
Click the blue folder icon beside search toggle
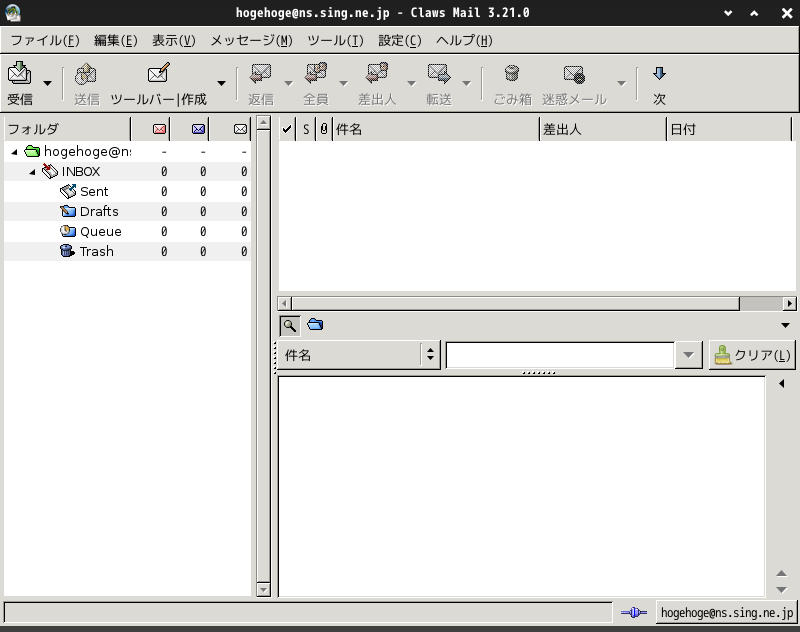click(315, 324)
